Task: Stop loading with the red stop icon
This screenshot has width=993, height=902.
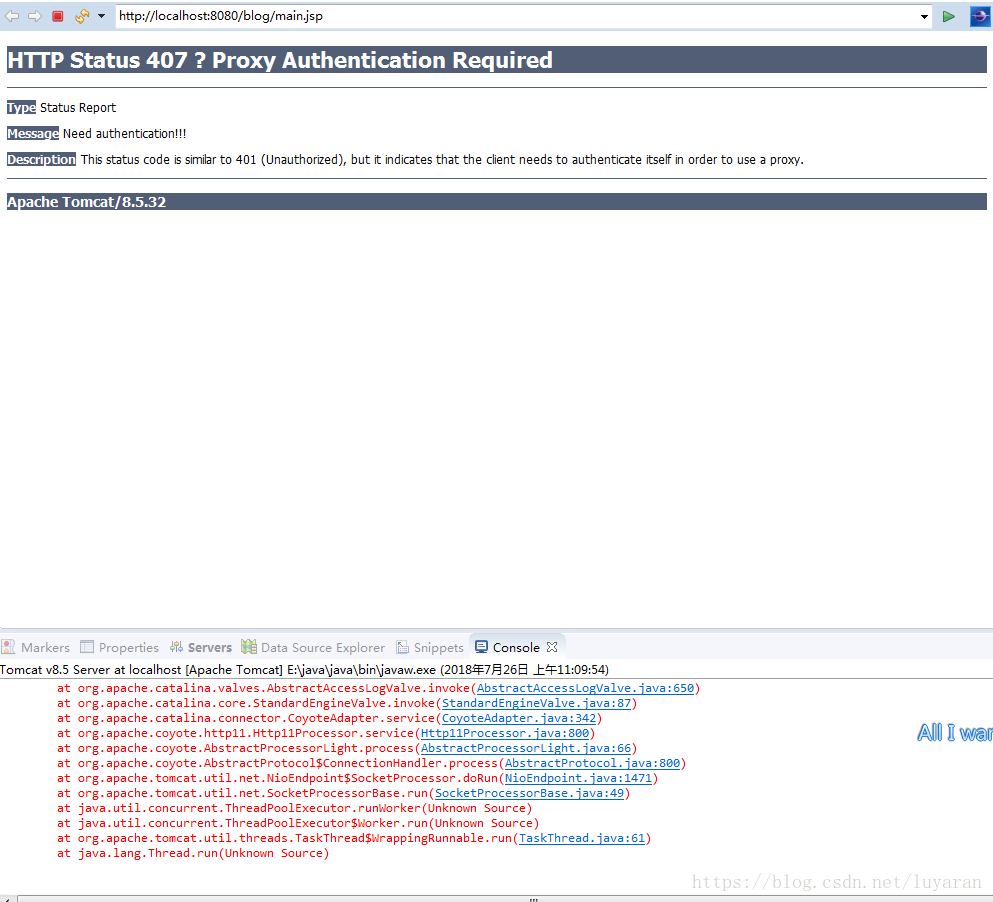Action: 58,16
